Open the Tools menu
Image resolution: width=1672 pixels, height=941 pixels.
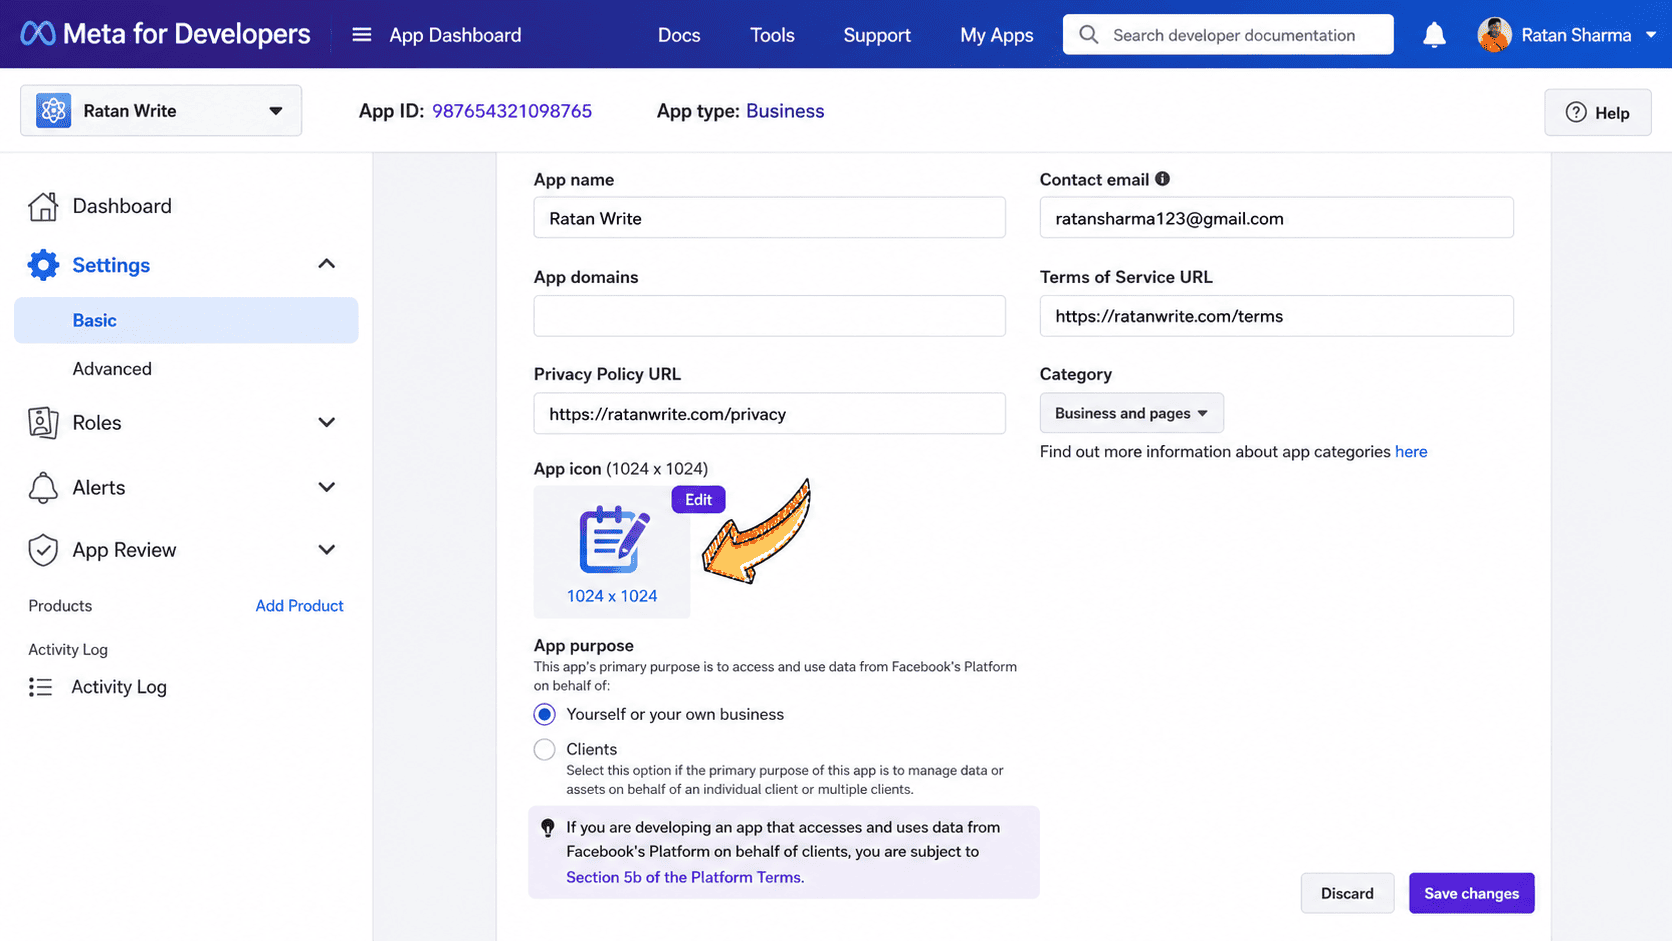[772, 35]
